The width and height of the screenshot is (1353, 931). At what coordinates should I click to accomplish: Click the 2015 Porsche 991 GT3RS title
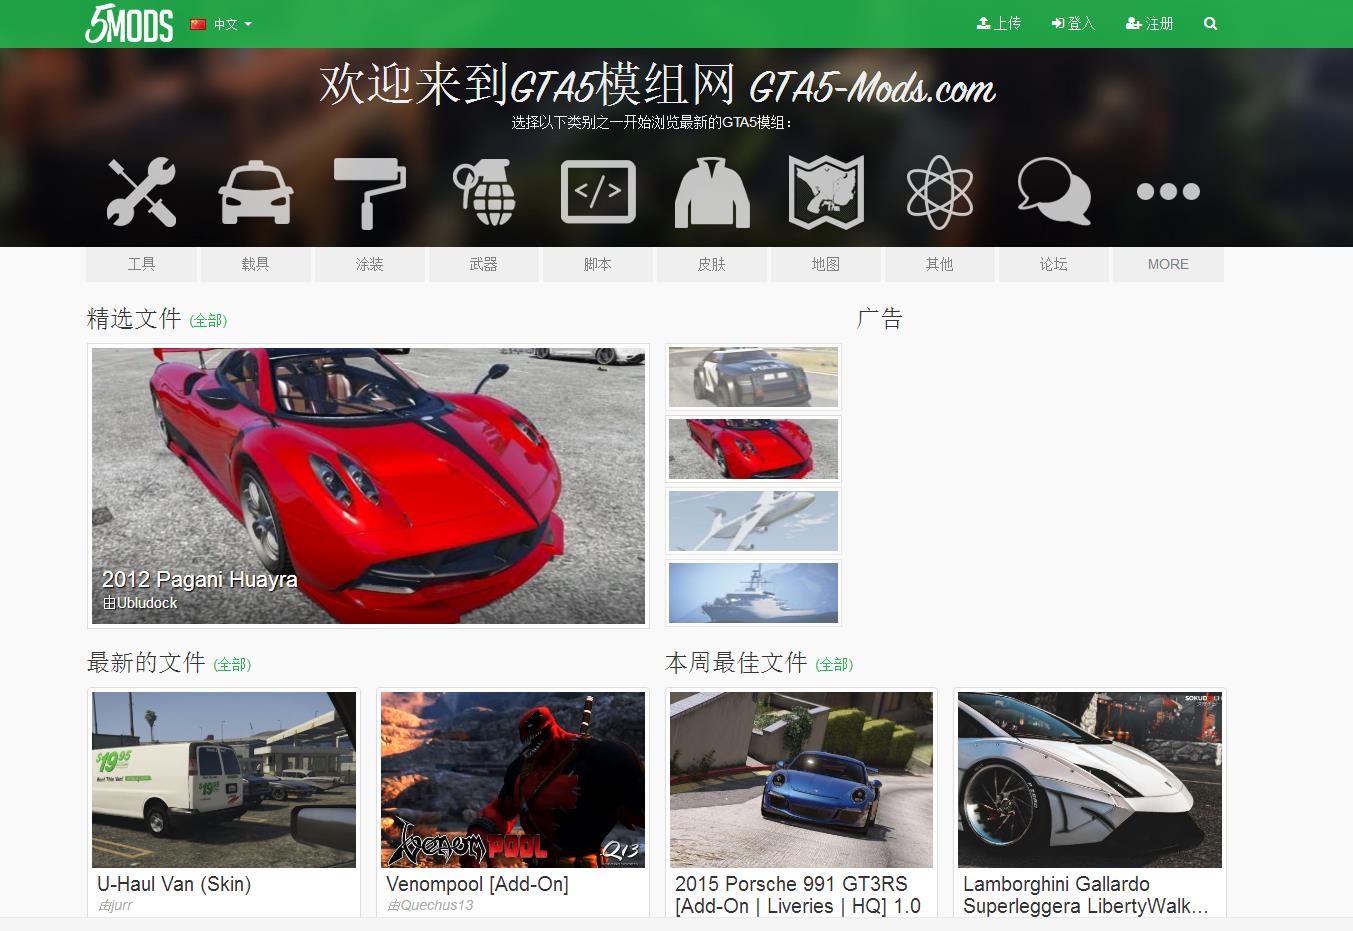(798, 895)
